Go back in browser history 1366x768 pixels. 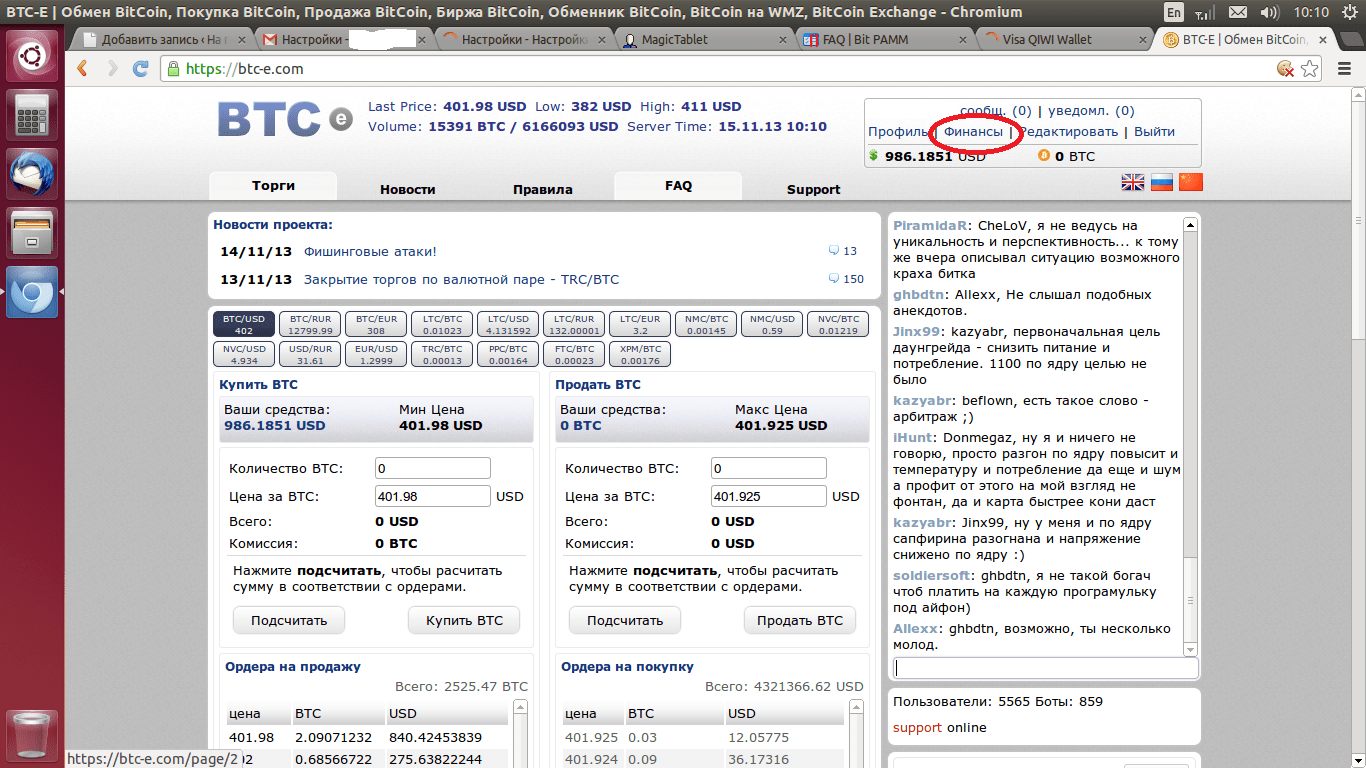pos(83,69)
